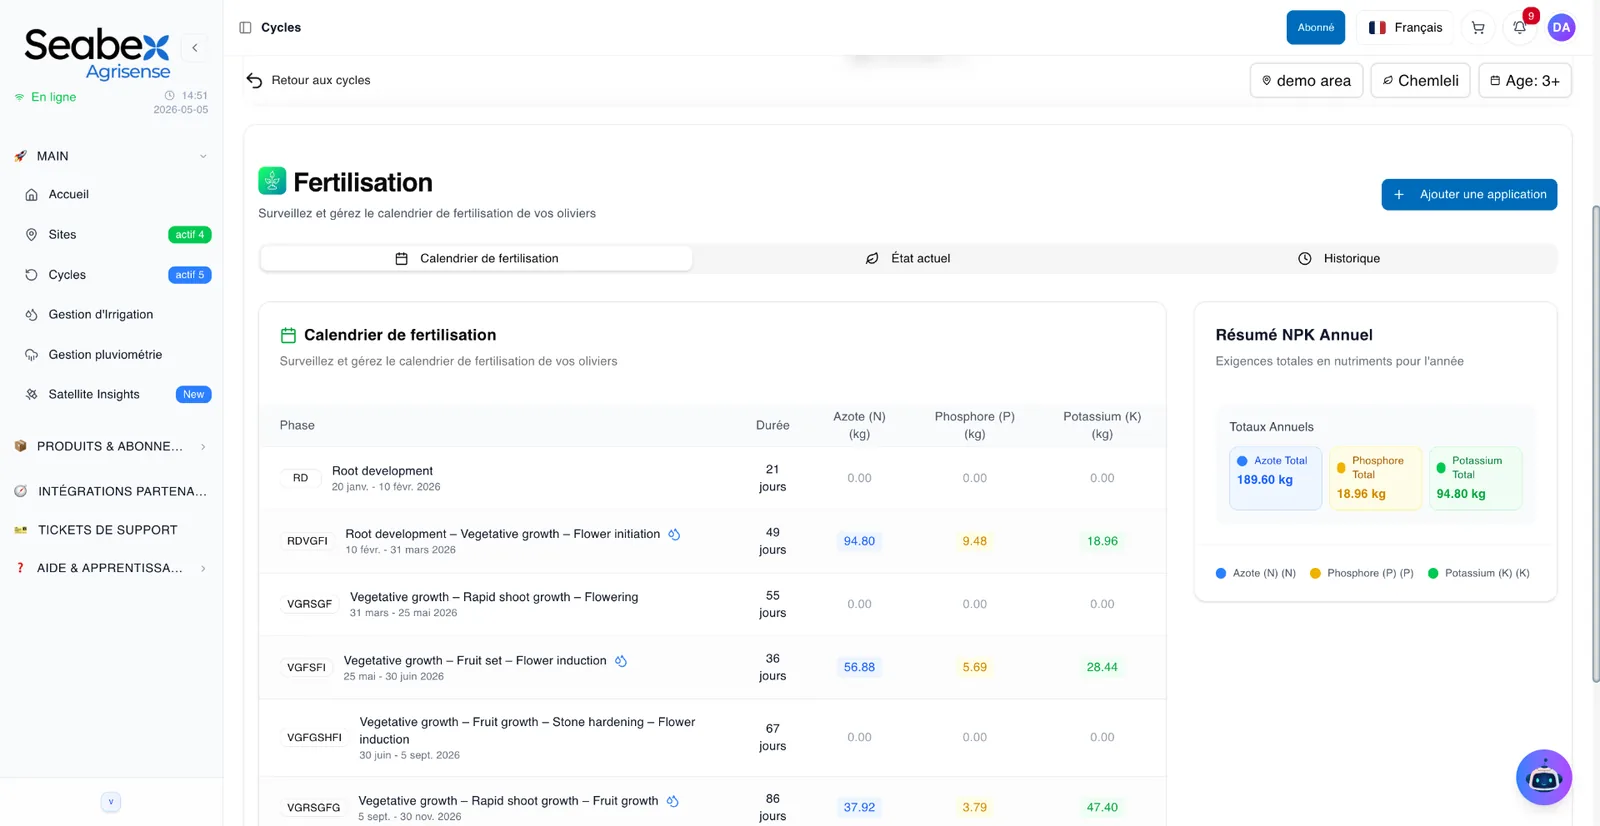This screenshot has width=1600, height=826.
Task: Collapse sidebar with the chevron arrow
Action: click(195, 47)
